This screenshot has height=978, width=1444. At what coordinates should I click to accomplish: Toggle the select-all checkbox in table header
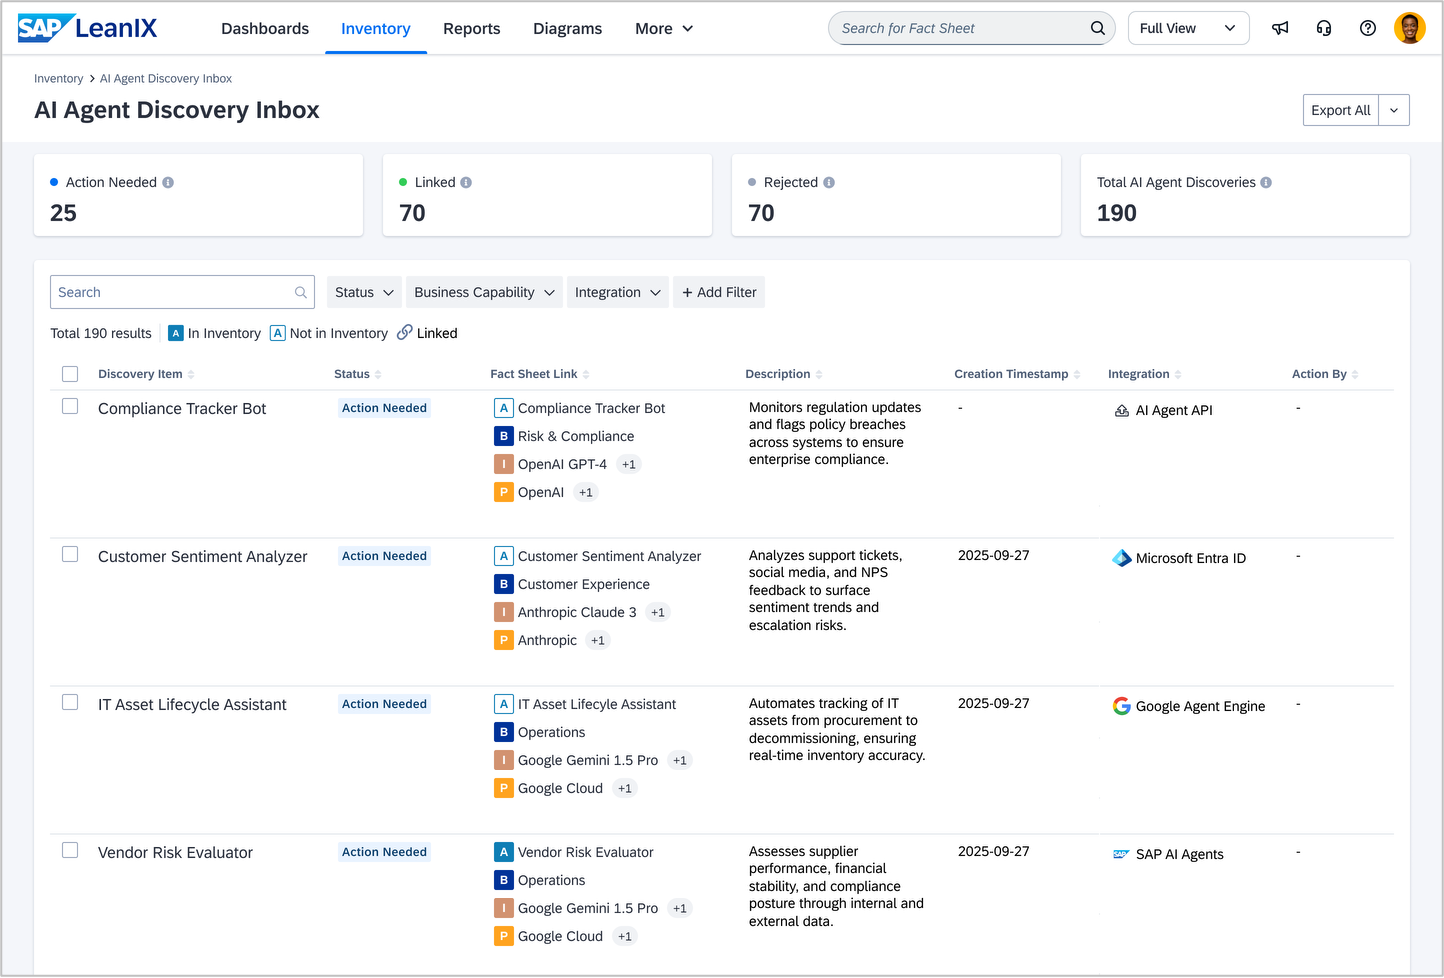pos(70,374)
